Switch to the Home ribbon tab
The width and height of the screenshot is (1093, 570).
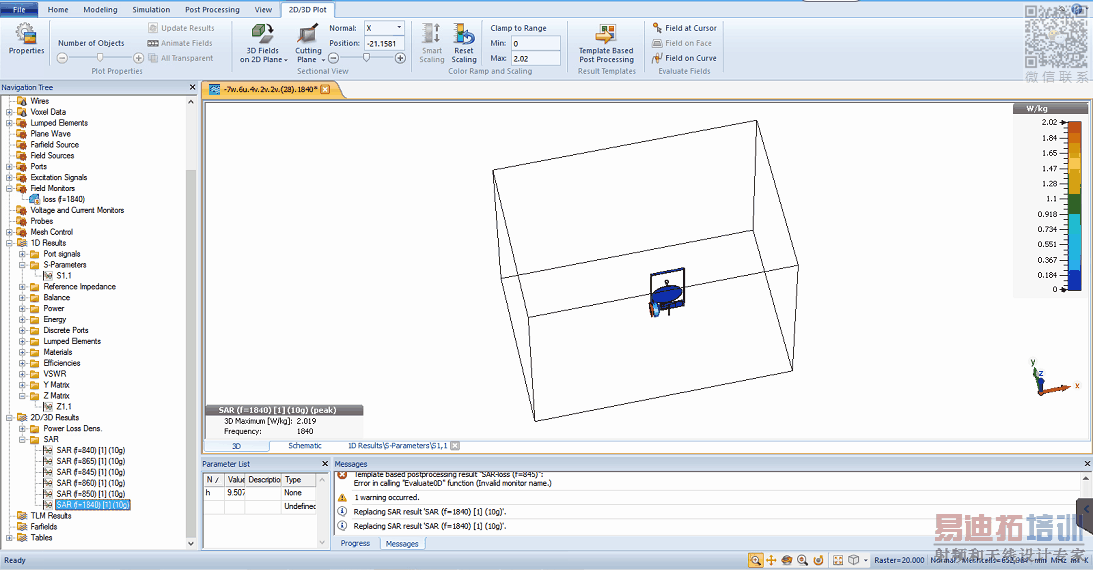coord(58,10)
